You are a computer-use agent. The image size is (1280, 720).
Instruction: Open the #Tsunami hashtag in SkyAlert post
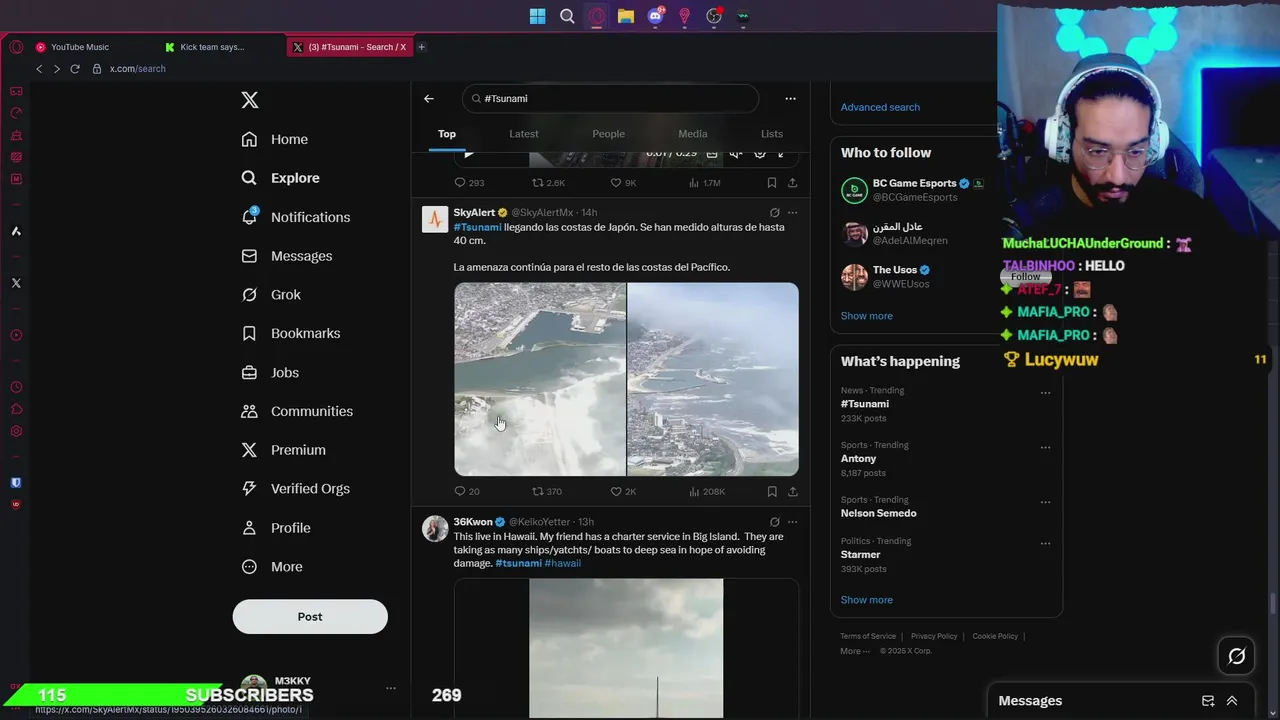point(477,227)
